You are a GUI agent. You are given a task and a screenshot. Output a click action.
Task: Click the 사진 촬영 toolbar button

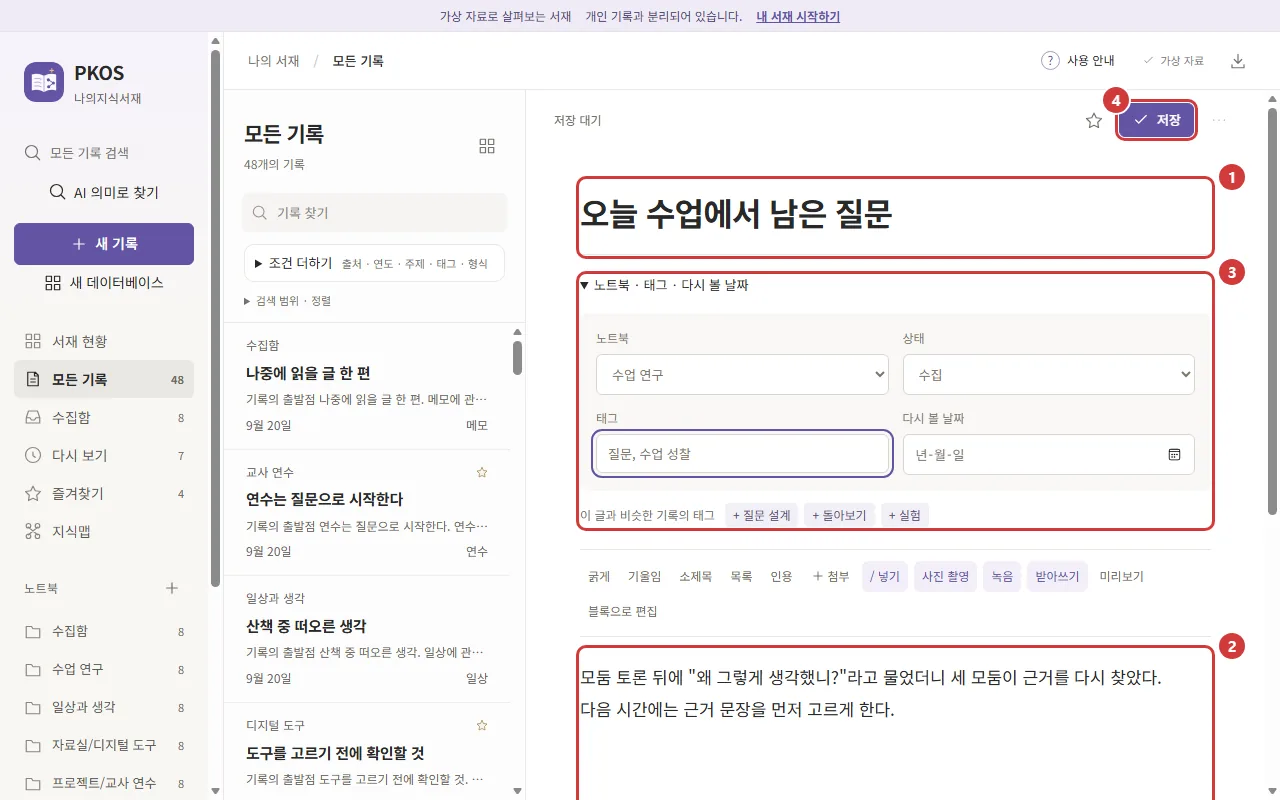point(945,576)
